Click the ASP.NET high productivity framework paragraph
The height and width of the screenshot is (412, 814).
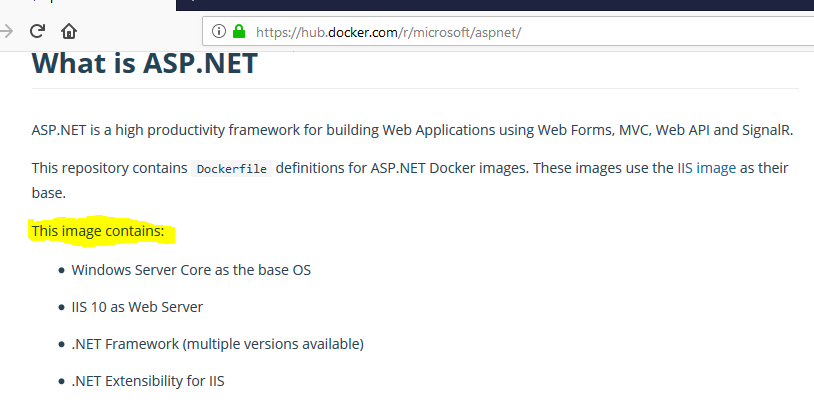[x=412, y=130]
